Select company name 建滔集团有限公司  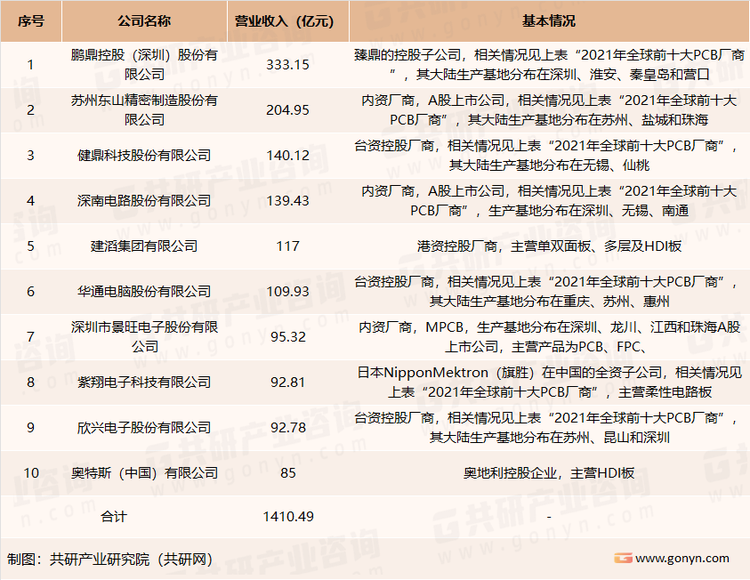click(x=144, y=246)
